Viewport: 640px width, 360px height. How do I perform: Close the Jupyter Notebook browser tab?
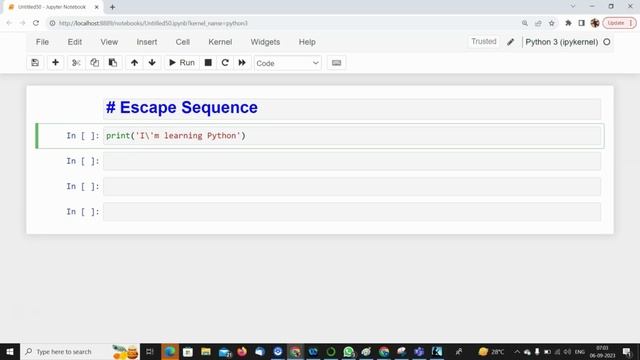[x=97, y=7]
